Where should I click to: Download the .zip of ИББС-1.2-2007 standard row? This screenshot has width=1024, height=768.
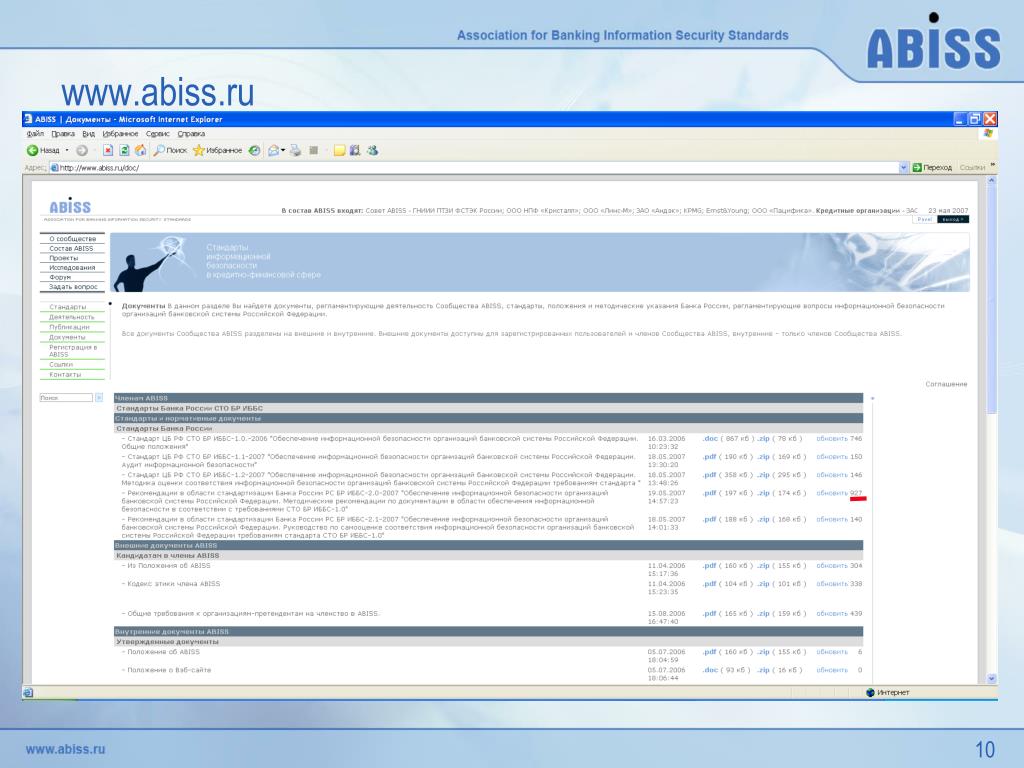tap(763, 475)
